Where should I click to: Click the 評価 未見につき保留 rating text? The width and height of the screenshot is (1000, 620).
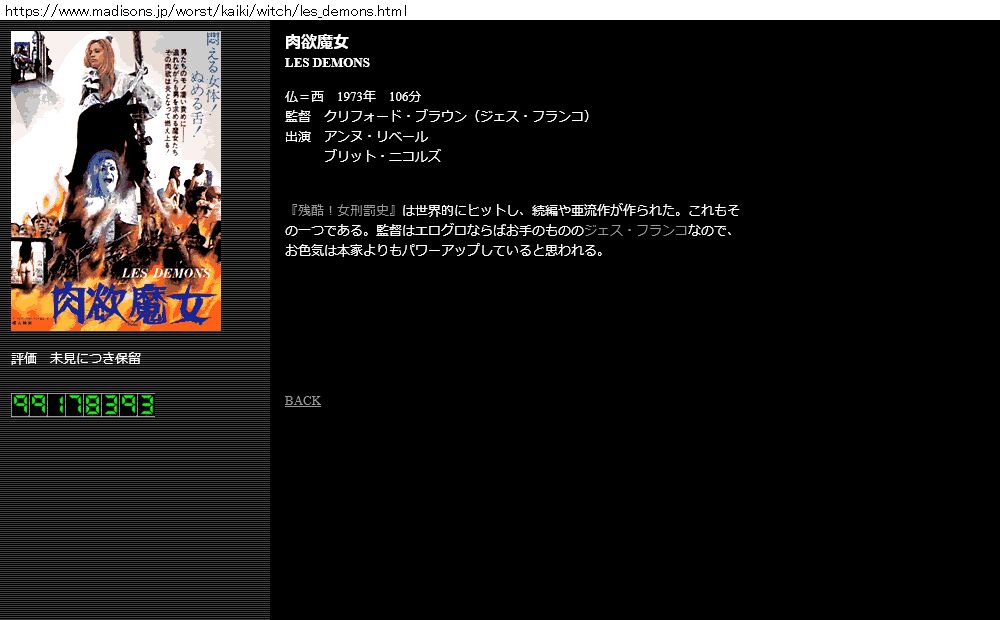[76, 359]
